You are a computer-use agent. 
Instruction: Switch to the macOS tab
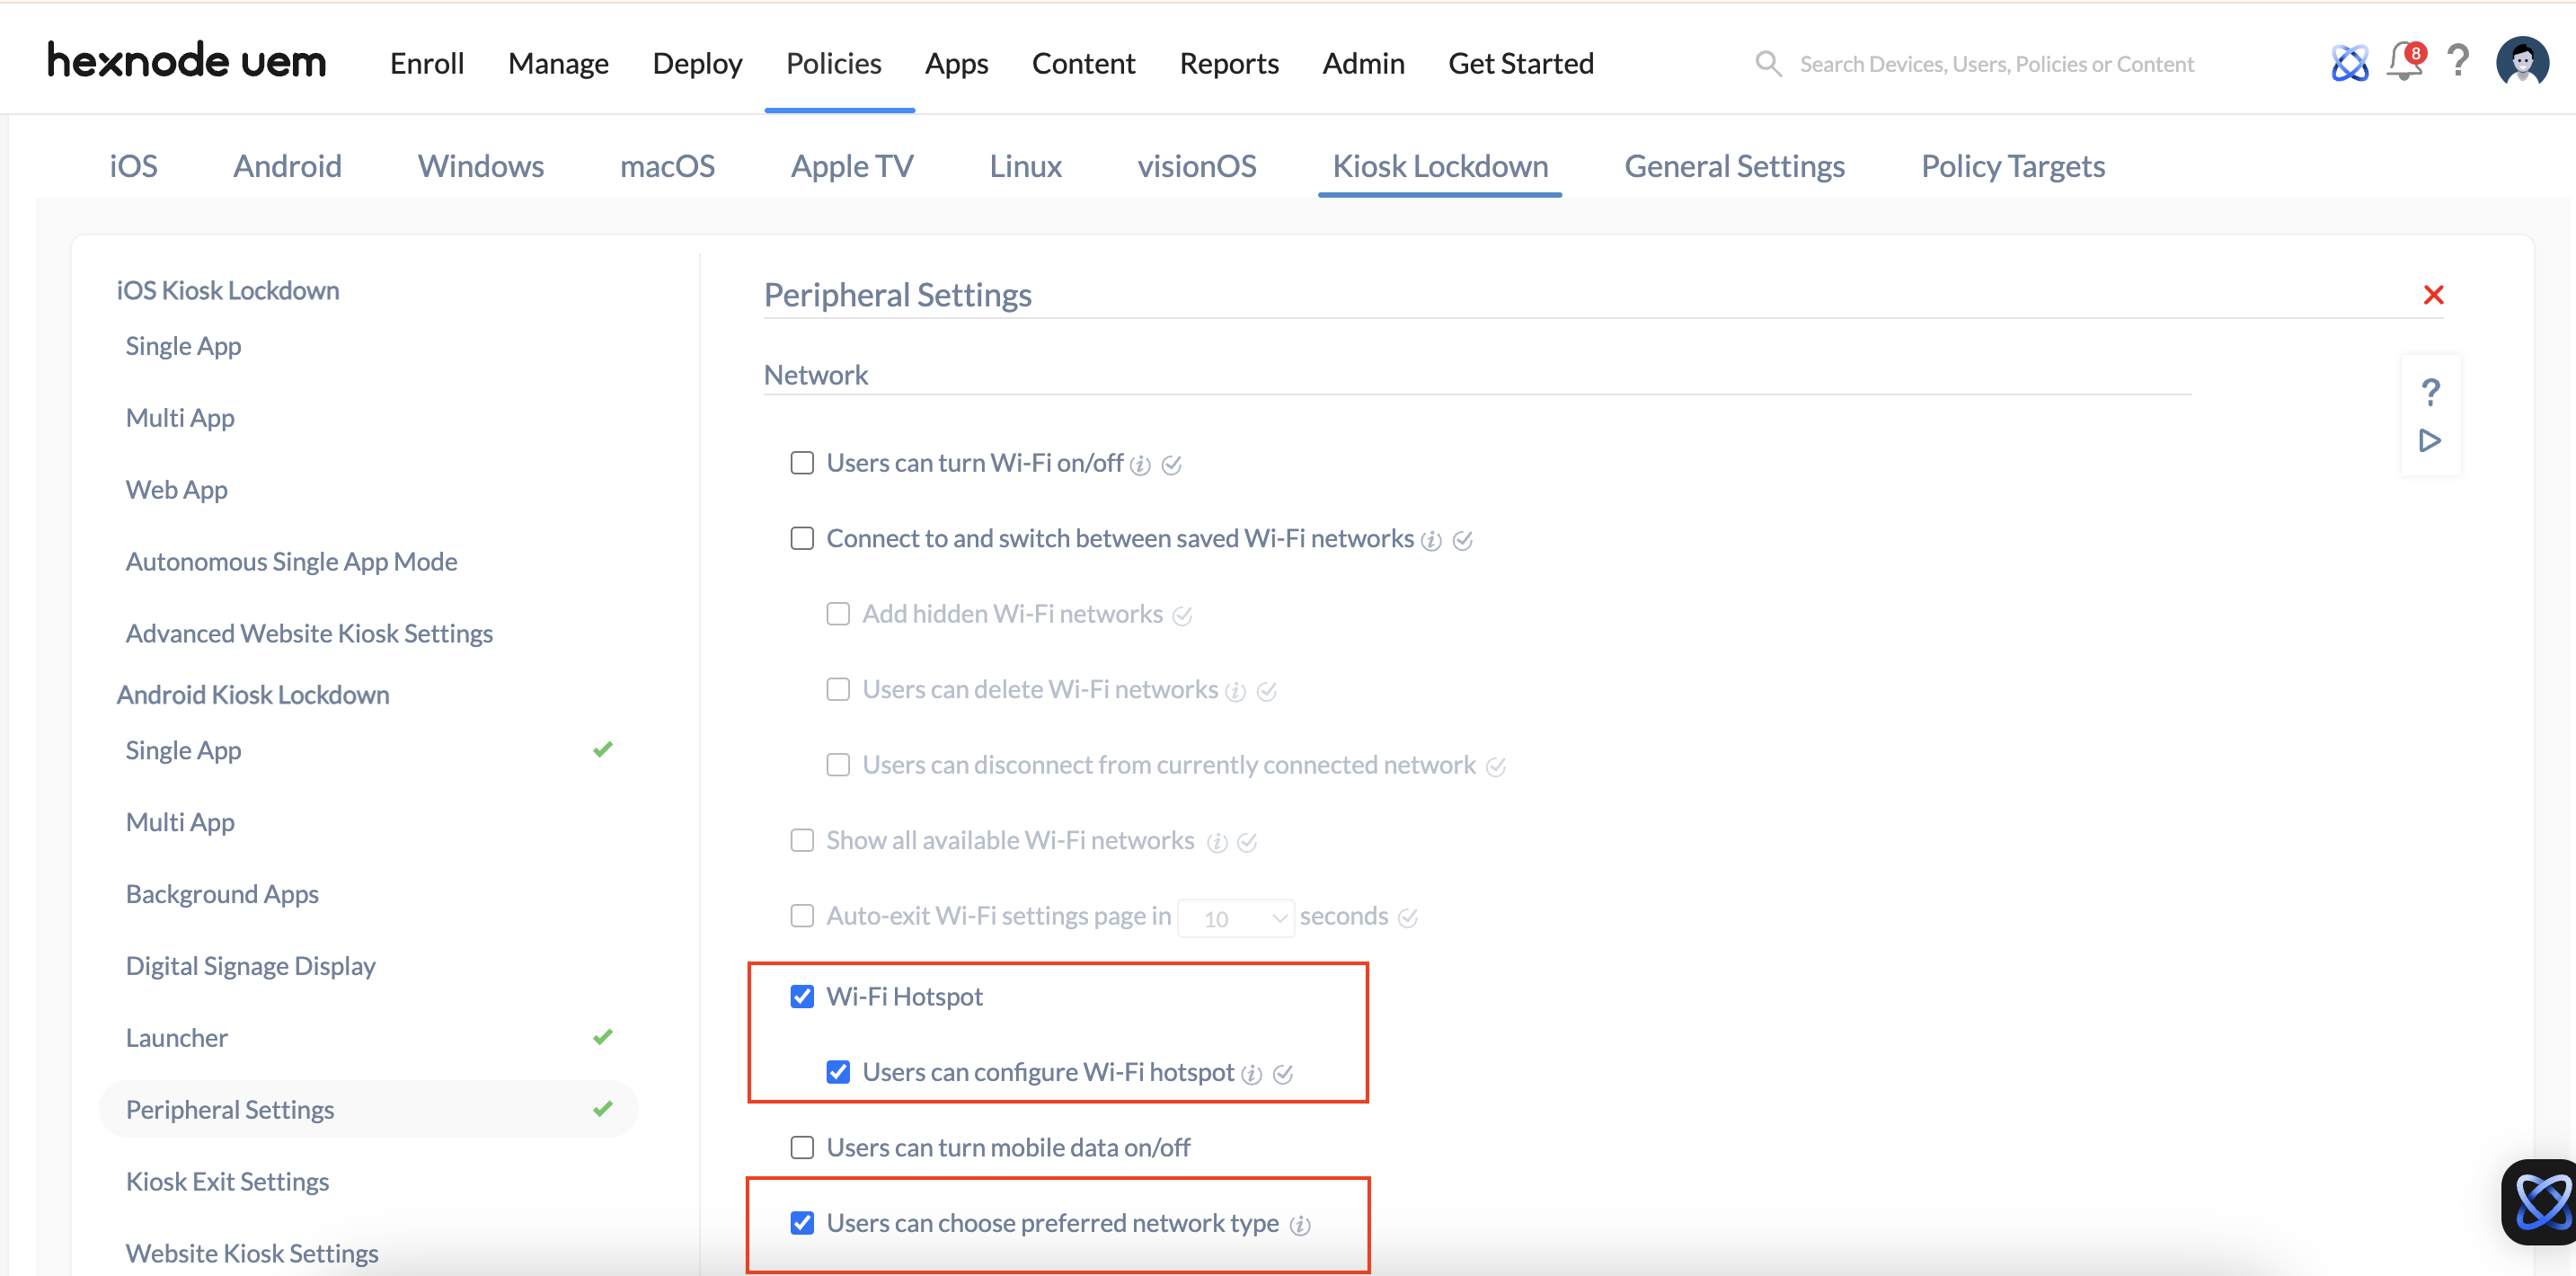coord(667,166)
